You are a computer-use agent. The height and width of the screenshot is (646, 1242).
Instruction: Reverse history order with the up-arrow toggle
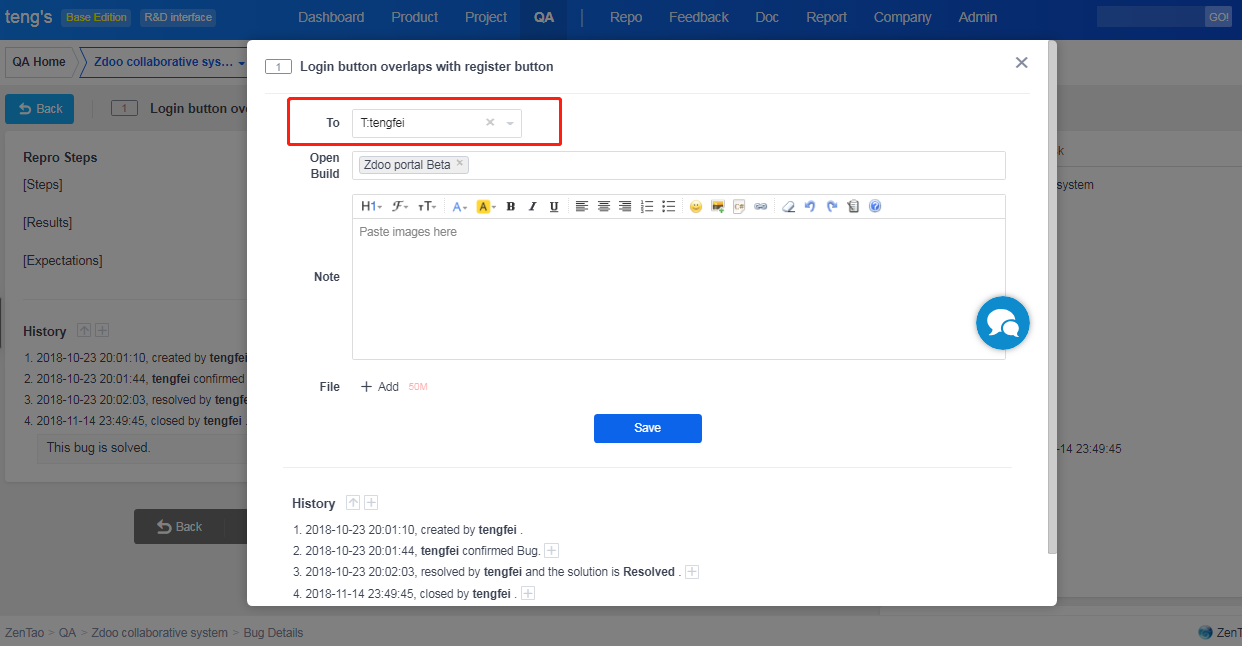point(352,503)
